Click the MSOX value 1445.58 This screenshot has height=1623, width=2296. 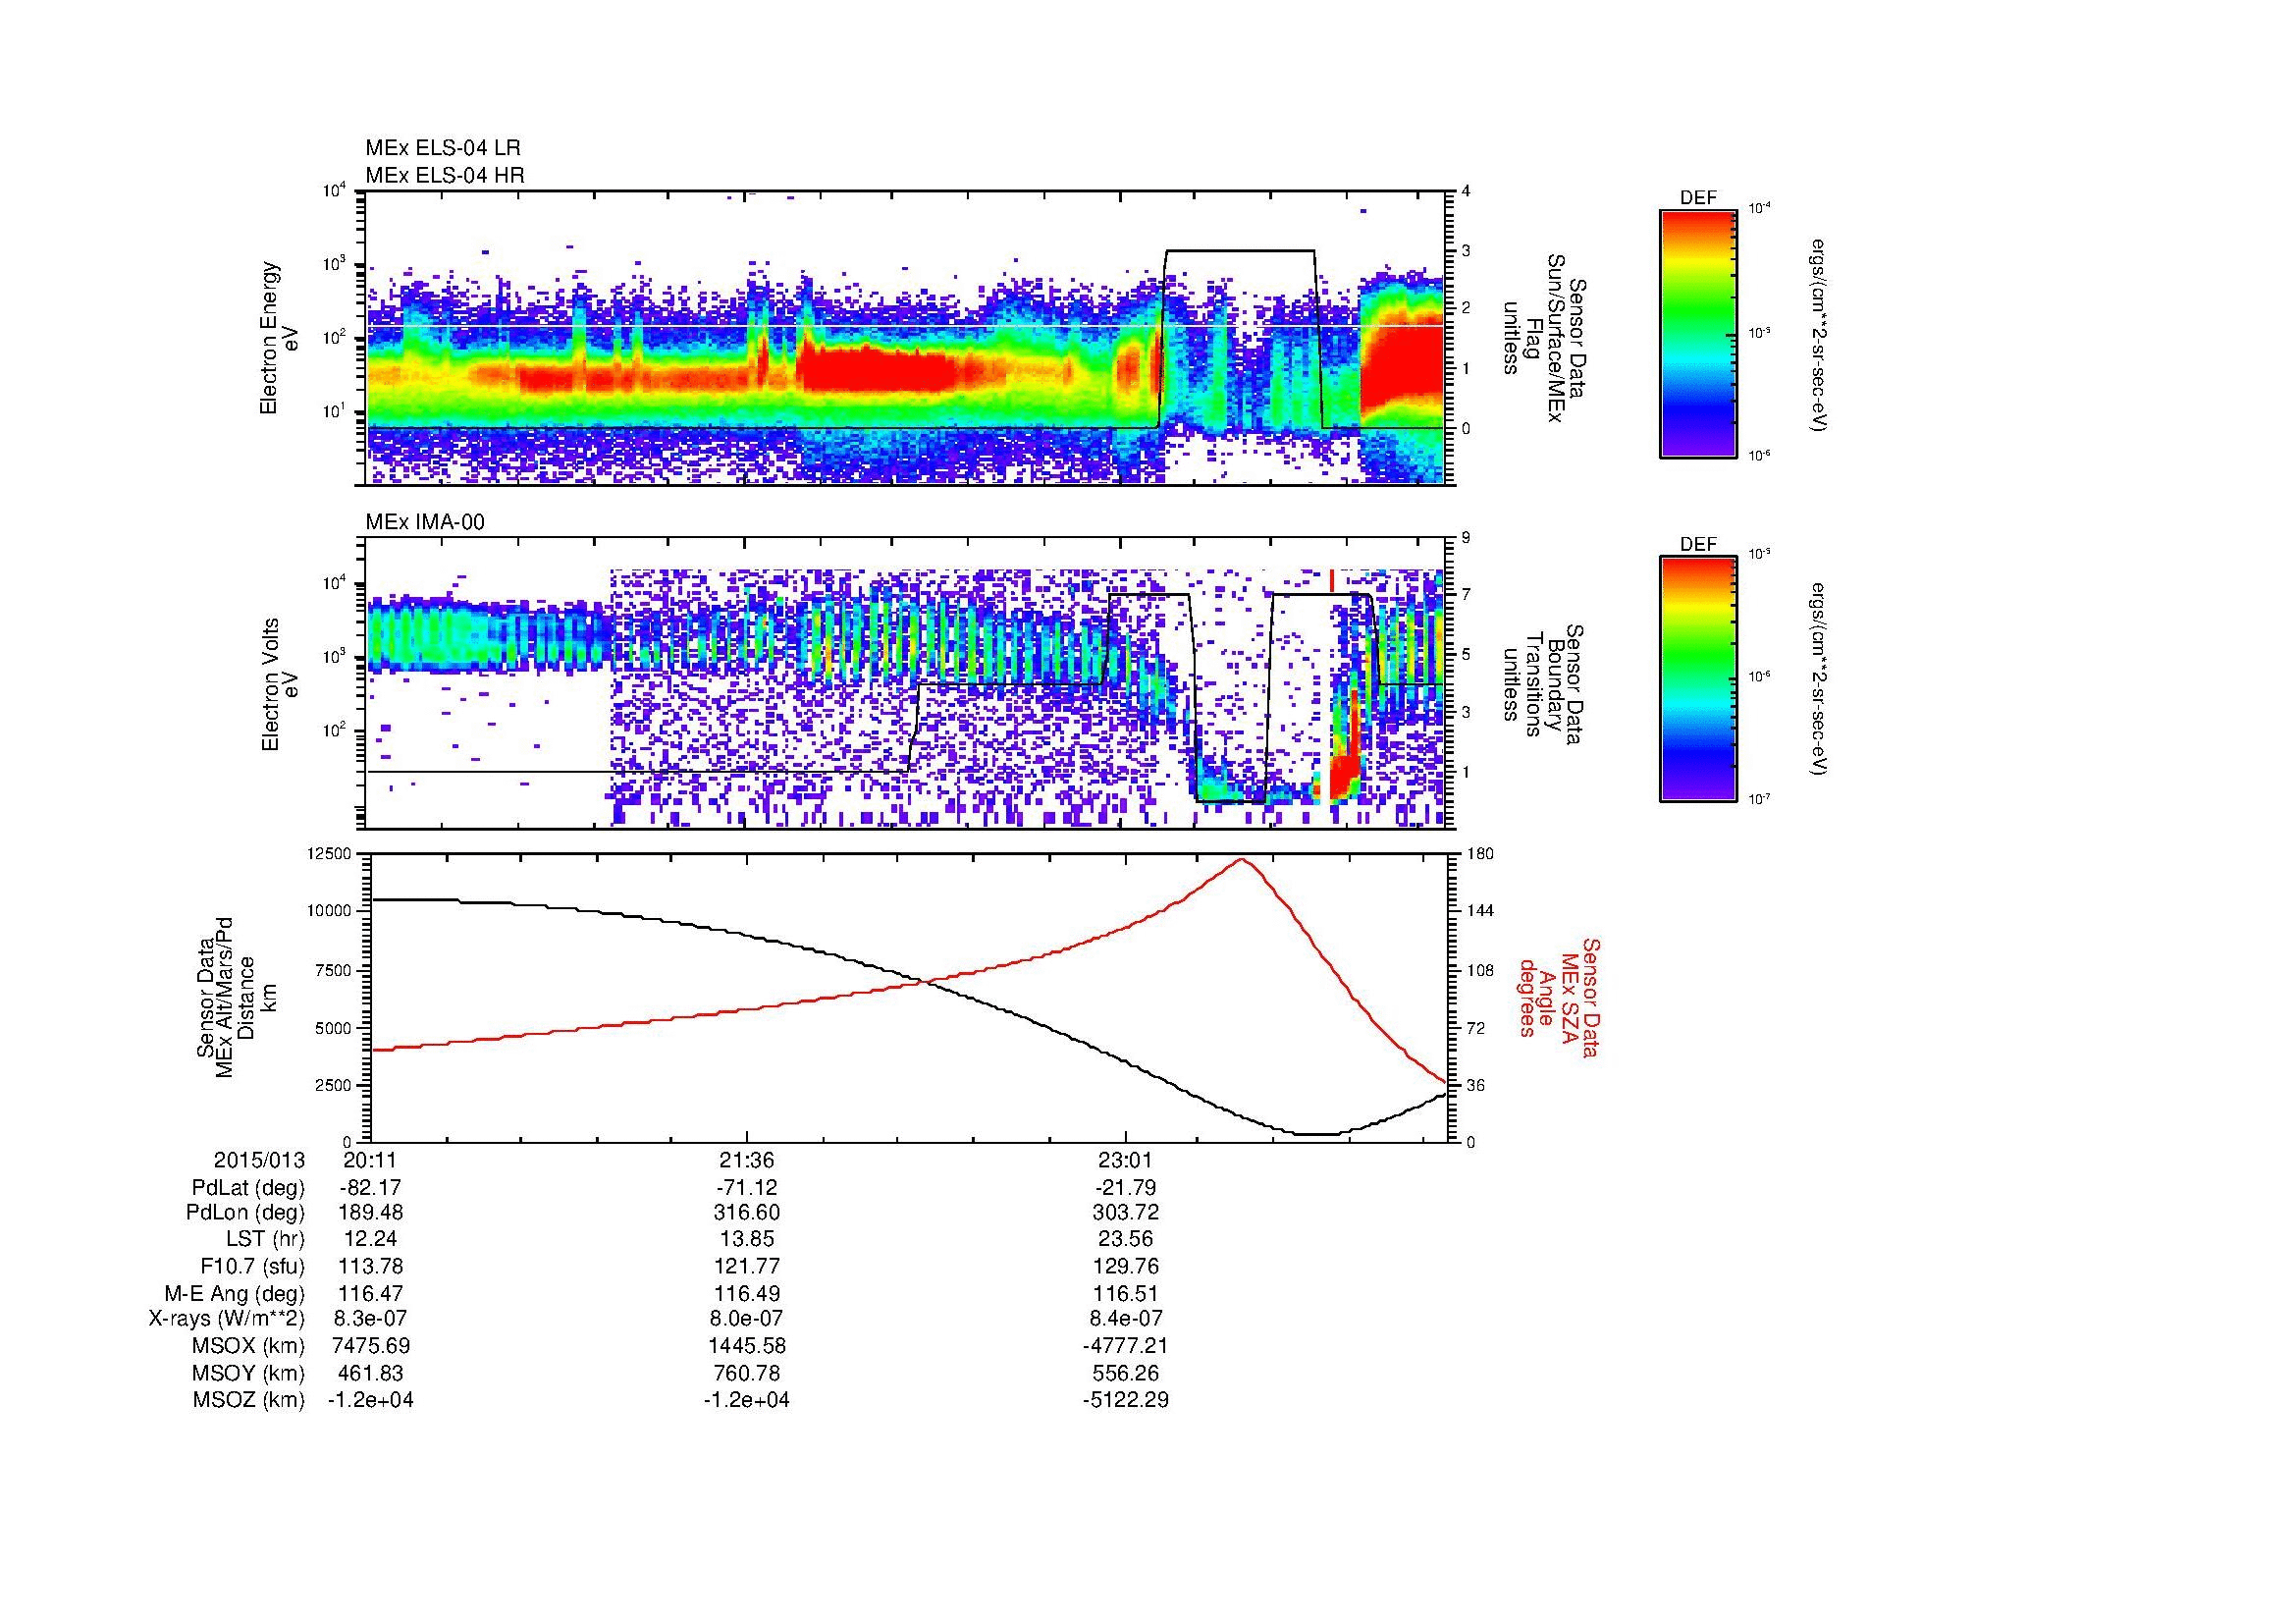coord(747,1347)
